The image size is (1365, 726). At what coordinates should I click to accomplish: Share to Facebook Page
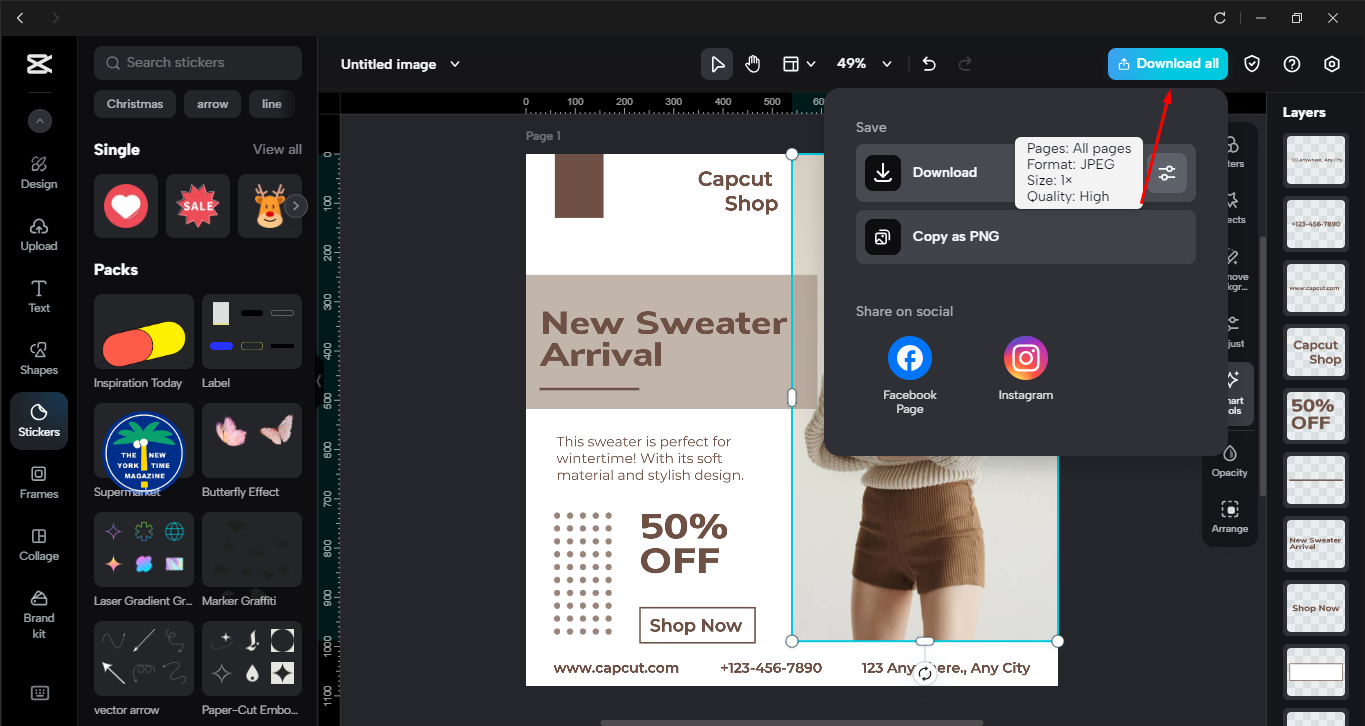[x=910, y=375]
